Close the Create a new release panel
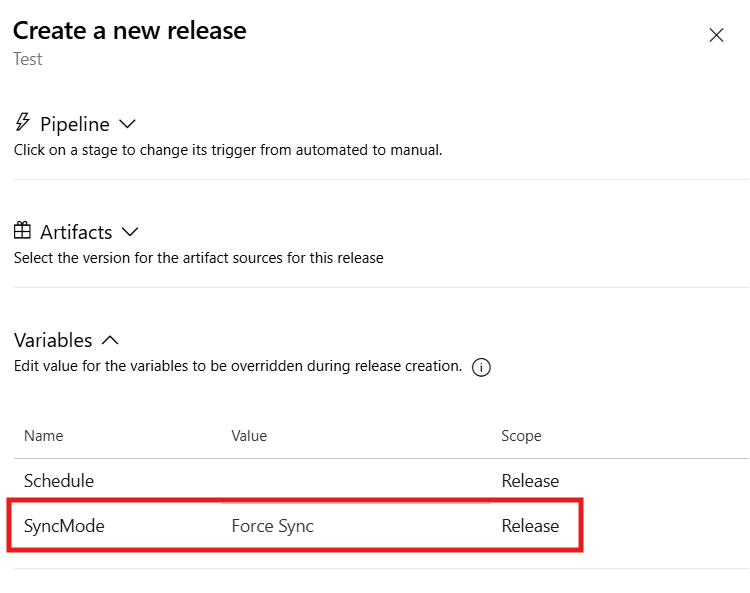Screen dimensions: 750x593 (716, 35)
